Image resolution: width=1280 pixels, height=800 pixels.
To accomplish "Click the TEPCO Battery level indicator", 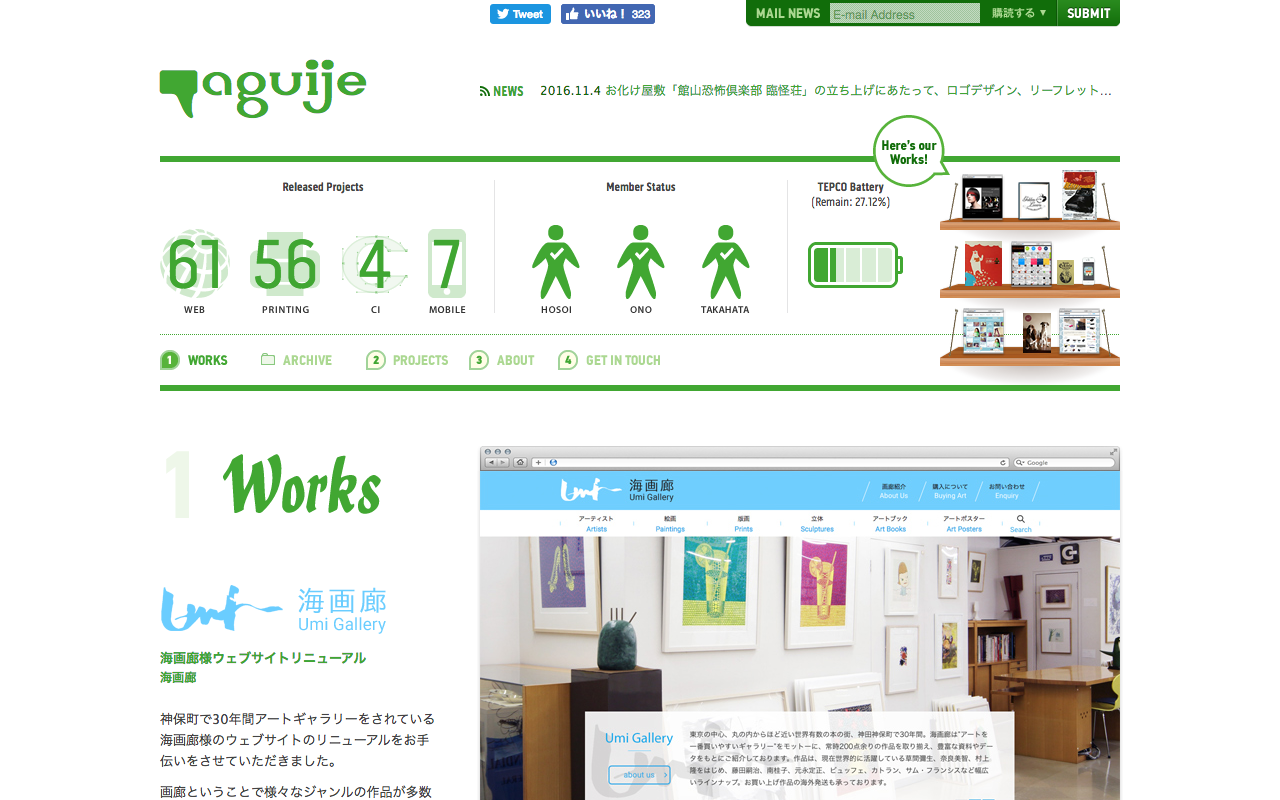I will (854, 264).
